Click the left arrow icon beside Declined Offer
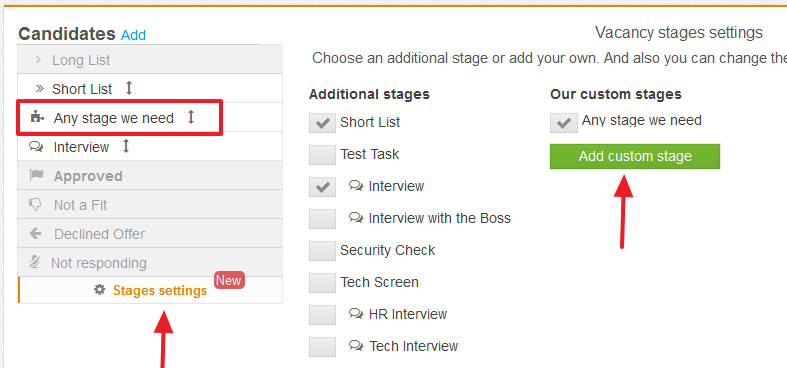The image size is (787, 368). pos(36,233)
